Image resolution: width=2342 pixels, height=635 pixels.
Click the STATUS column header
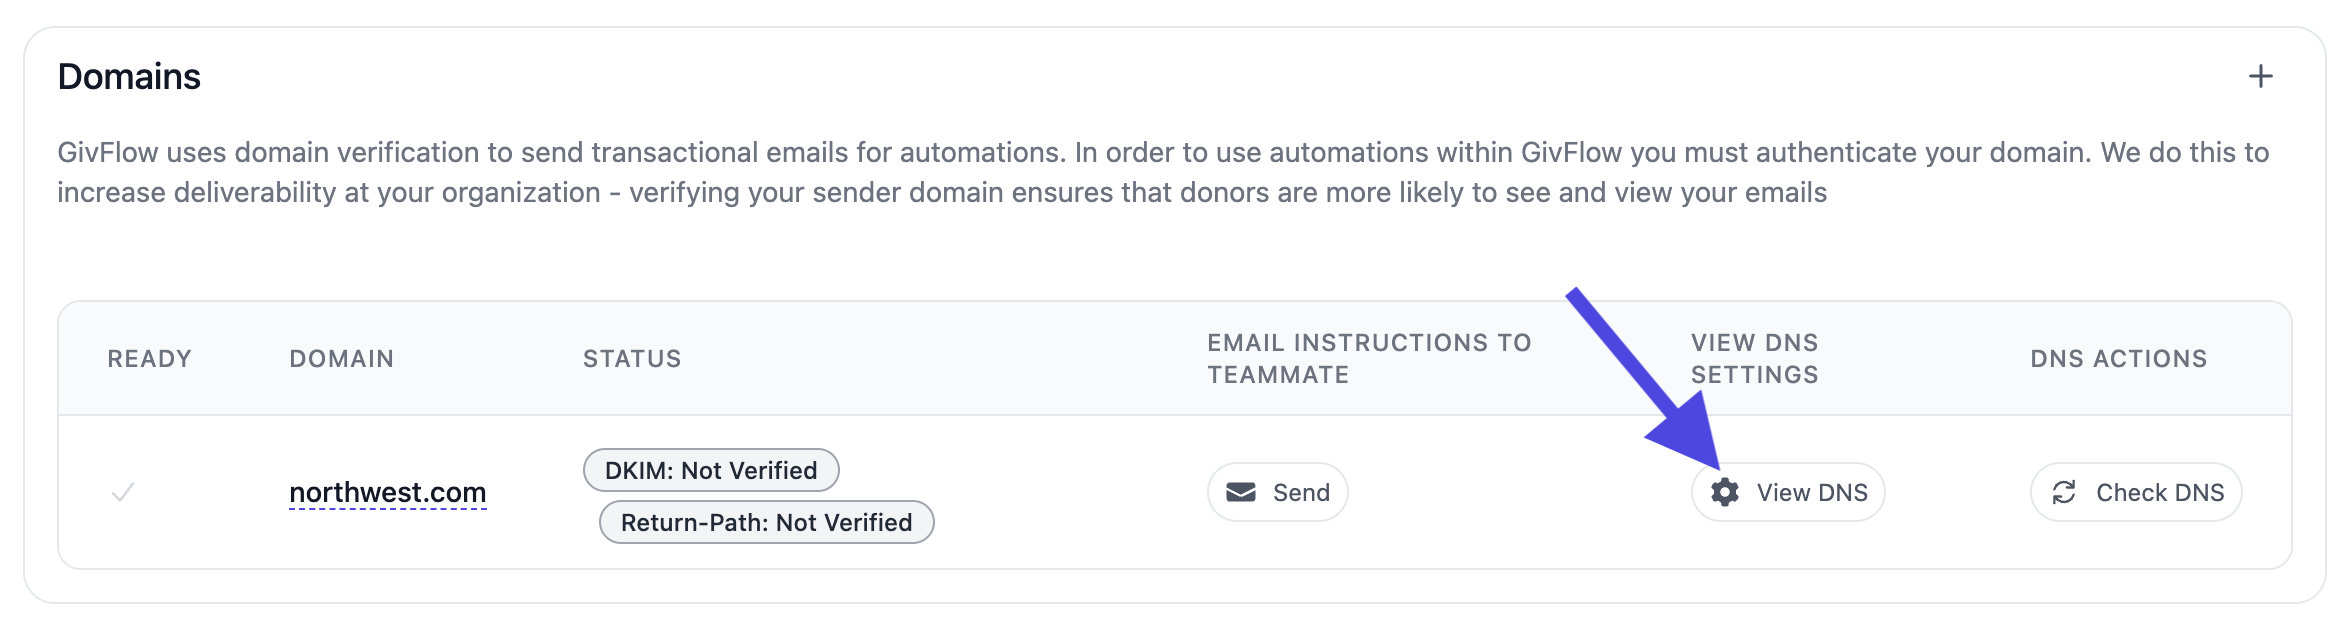coord(632,359)
